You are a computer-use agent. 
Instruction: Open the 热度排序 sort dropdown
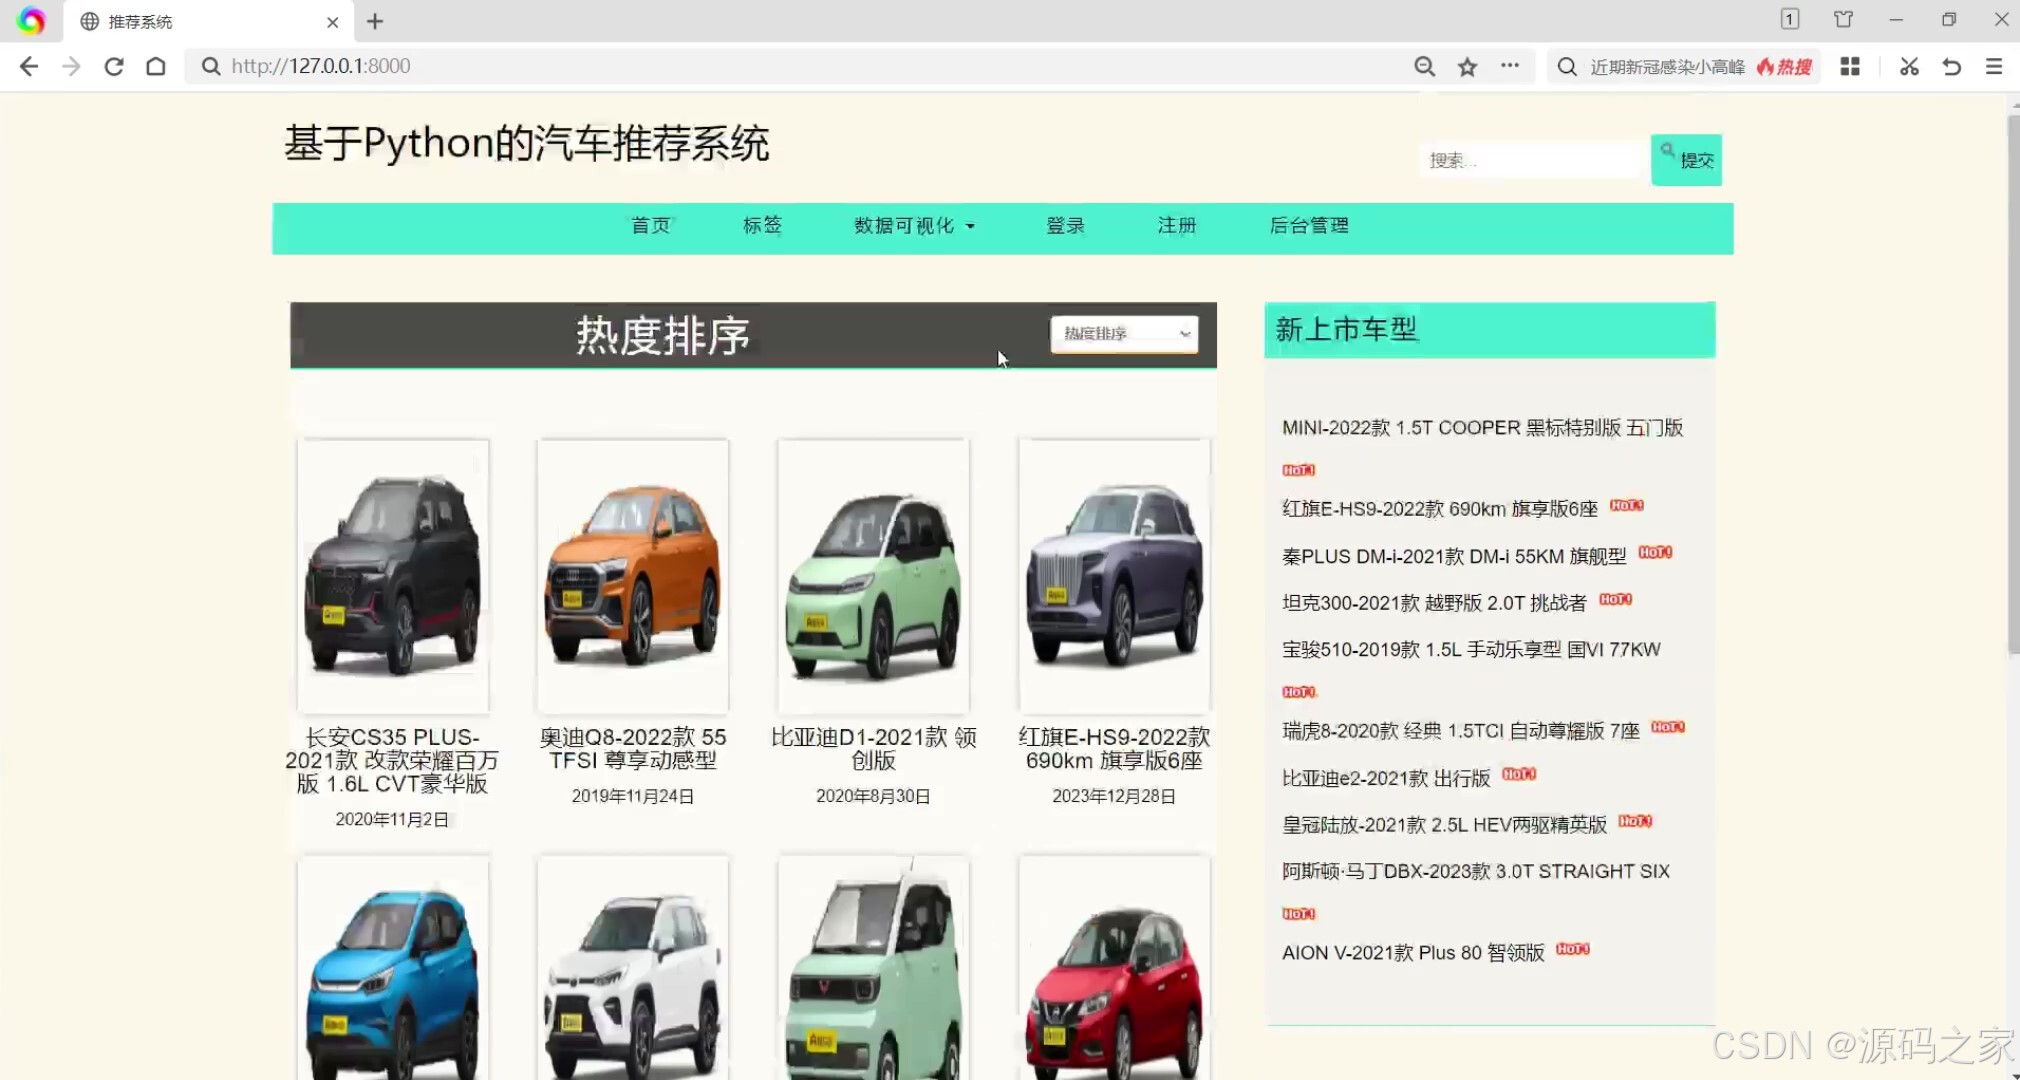point(1124,333)
